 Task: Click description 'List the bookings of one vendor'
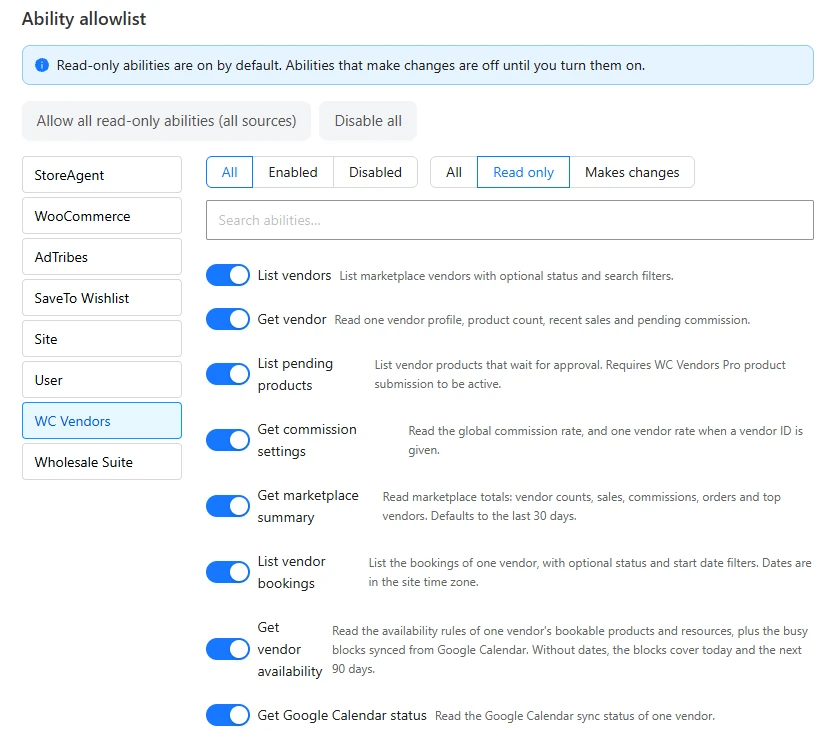click(590, 572)
